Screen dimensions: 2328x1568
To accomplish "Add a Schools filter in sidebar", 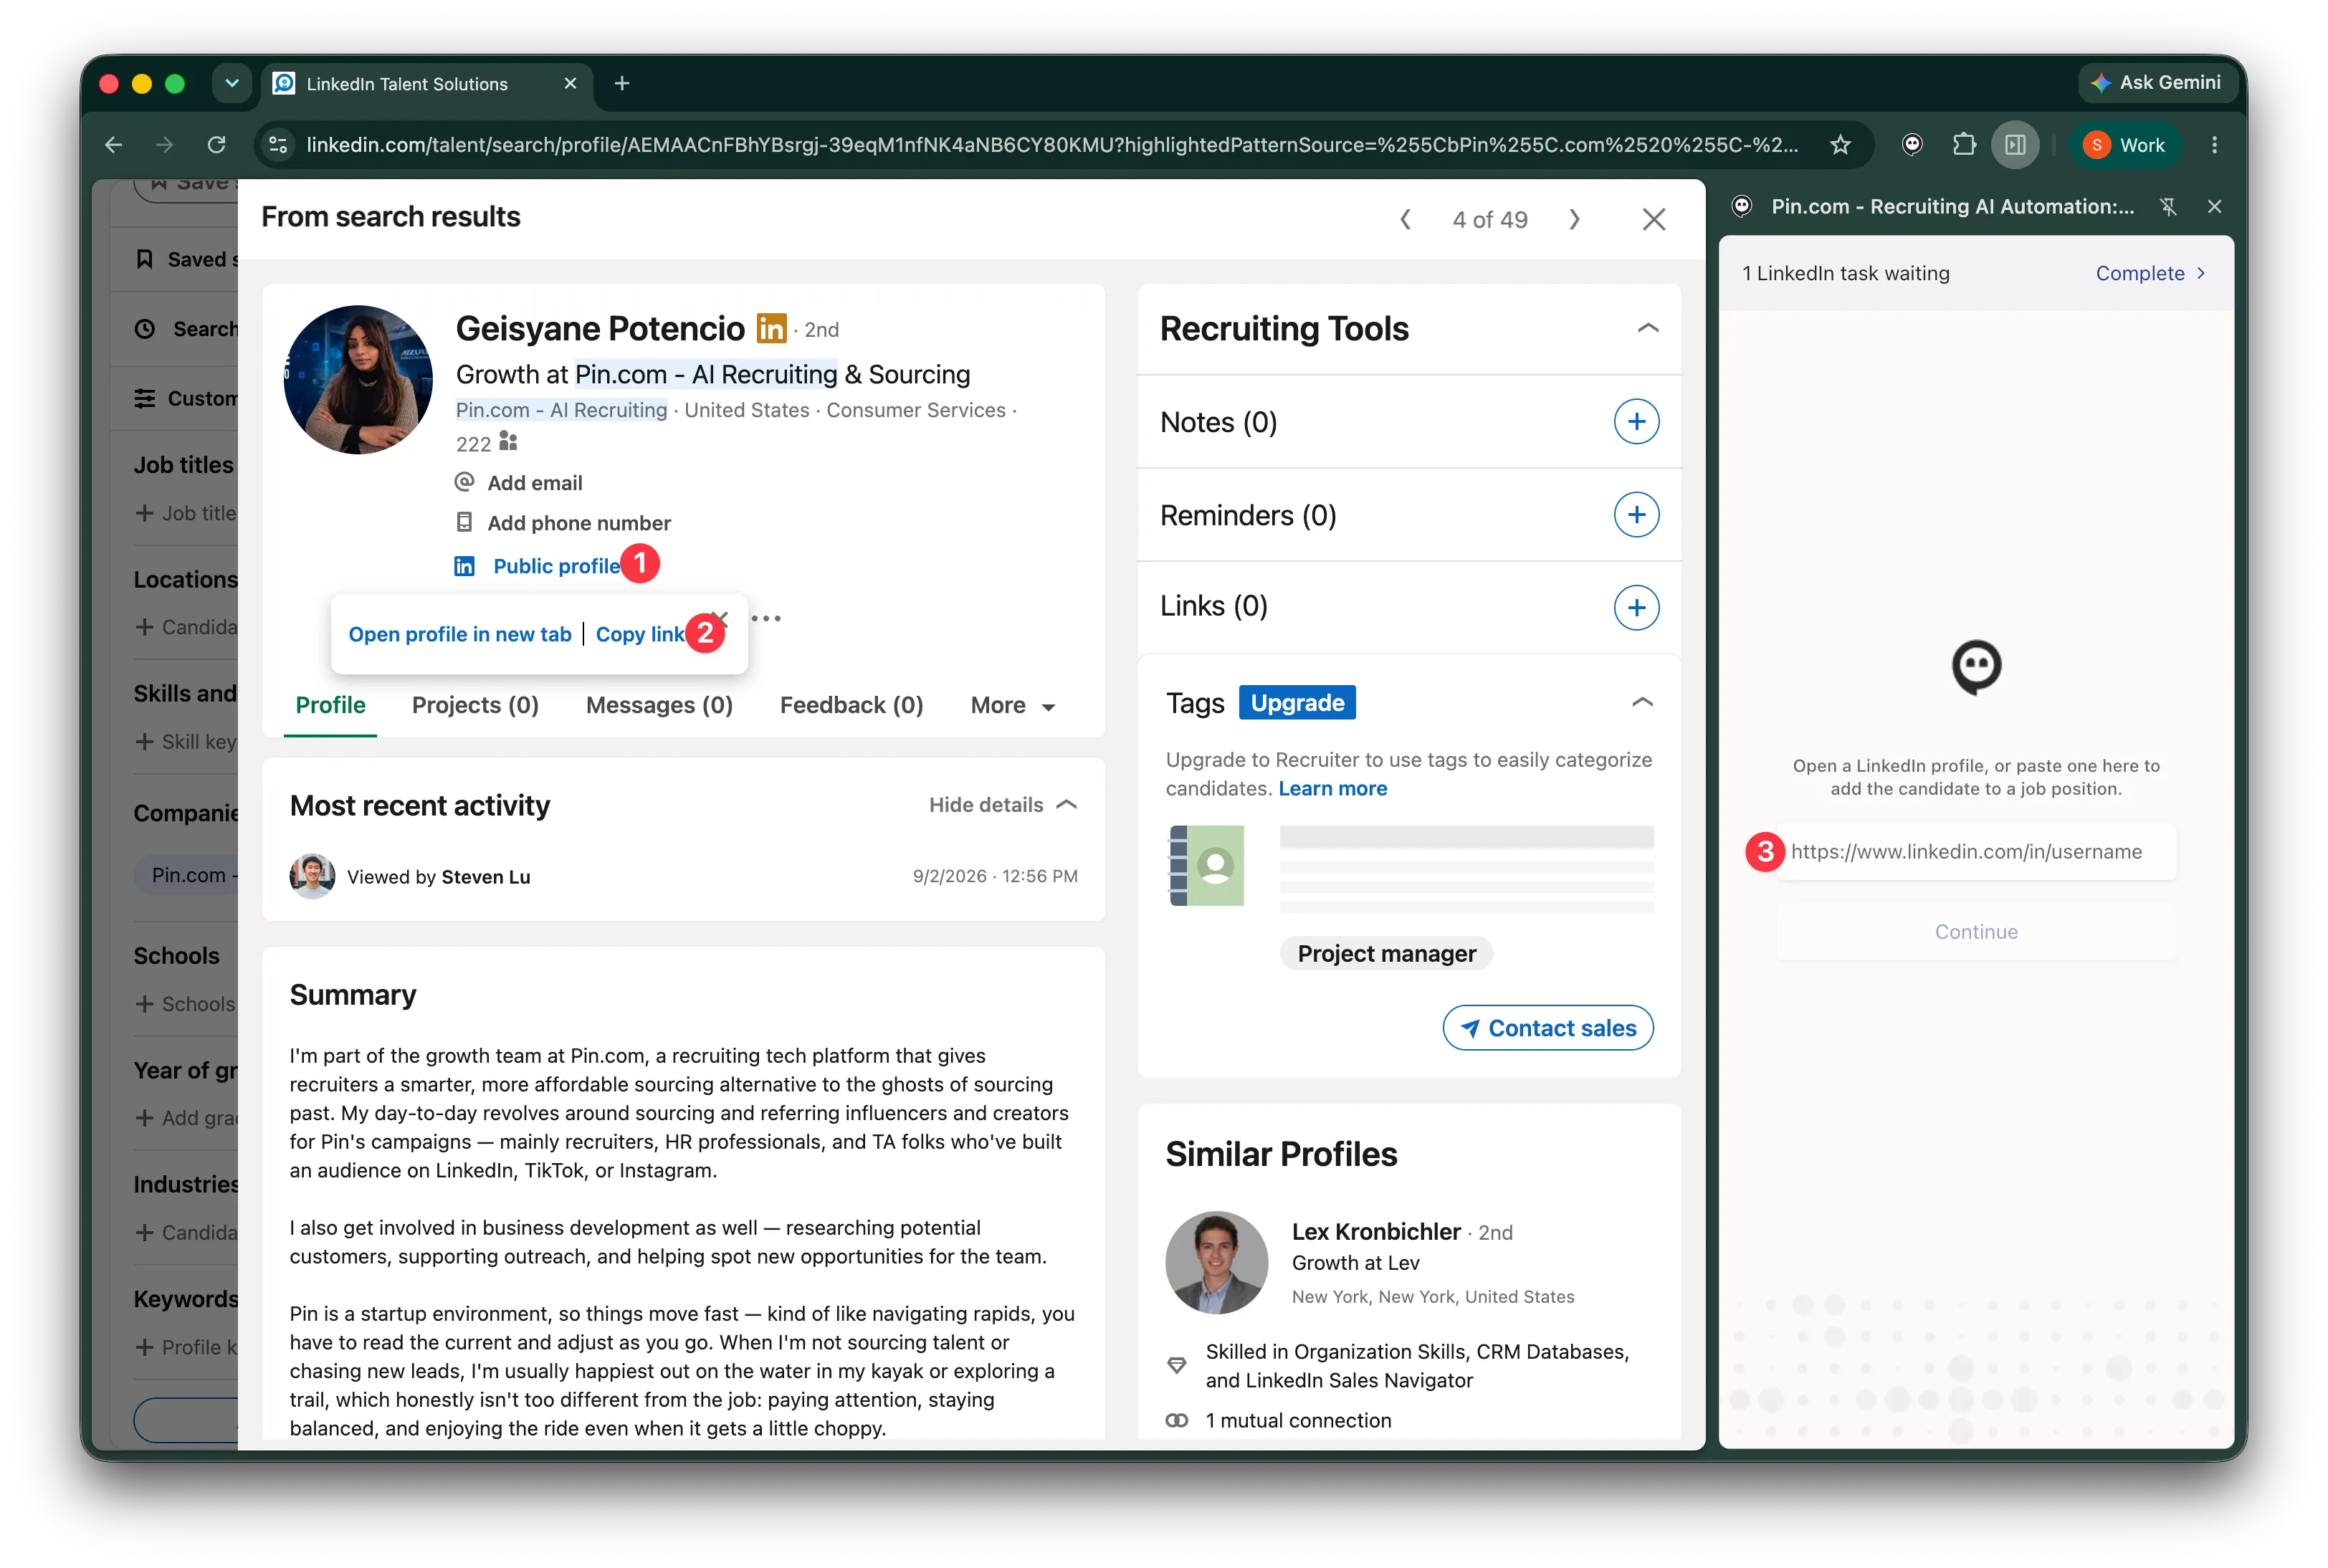I will [187, 1004].
